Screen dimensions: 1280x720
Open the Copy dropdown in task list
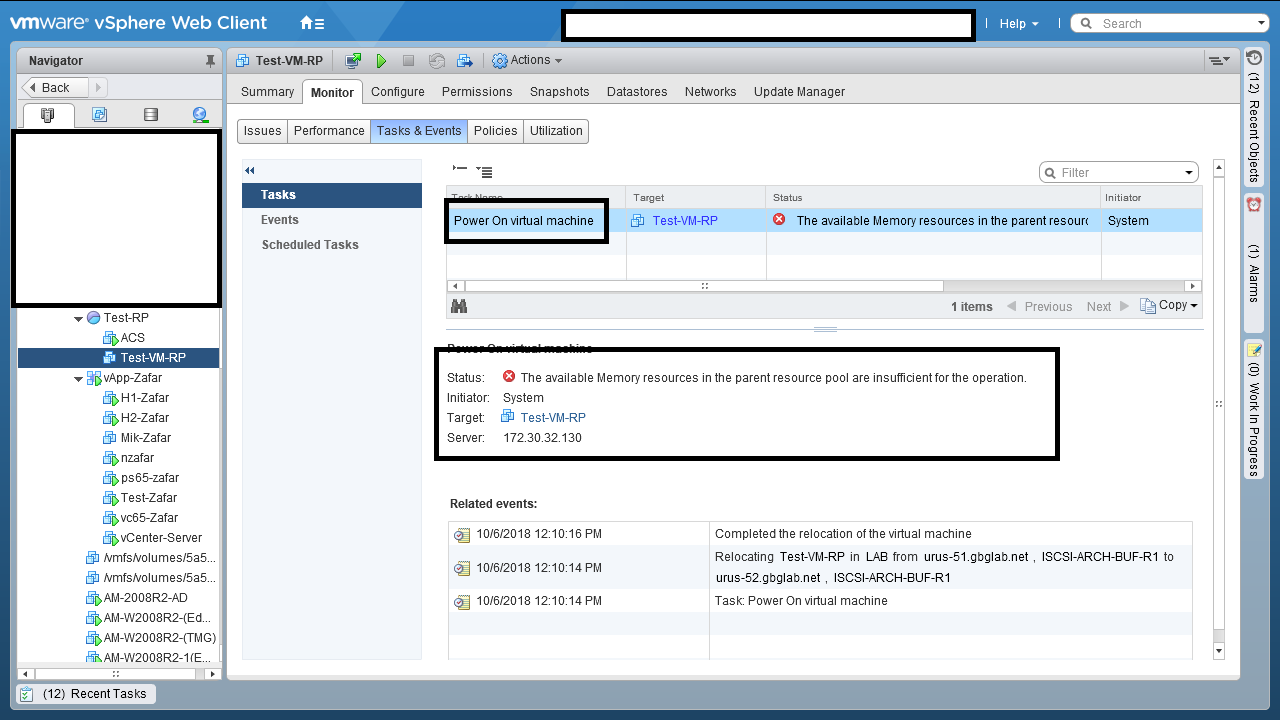point(1169,306)
